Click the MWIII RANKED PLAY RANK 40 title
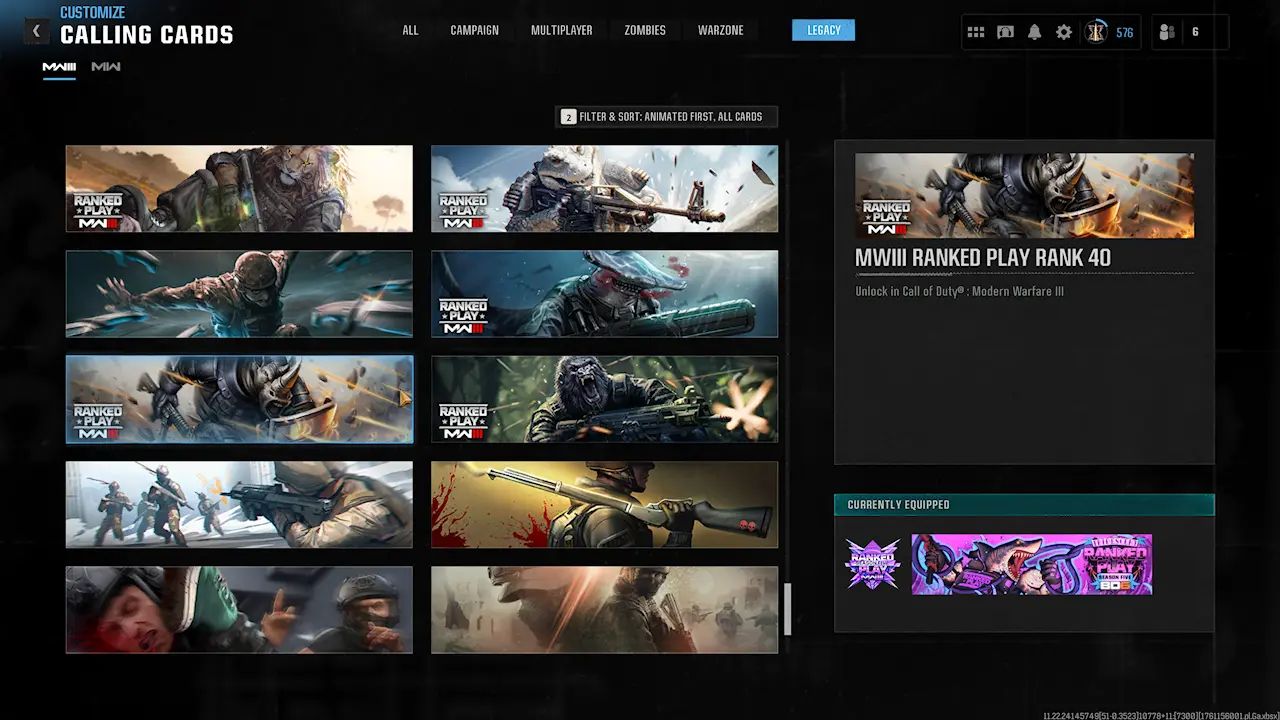 983,258
